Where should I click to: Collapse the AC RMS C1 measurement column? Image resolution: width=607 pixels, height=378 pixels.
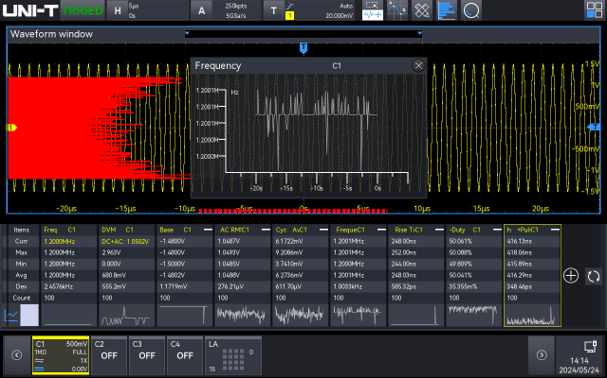[x=266, y=230]
